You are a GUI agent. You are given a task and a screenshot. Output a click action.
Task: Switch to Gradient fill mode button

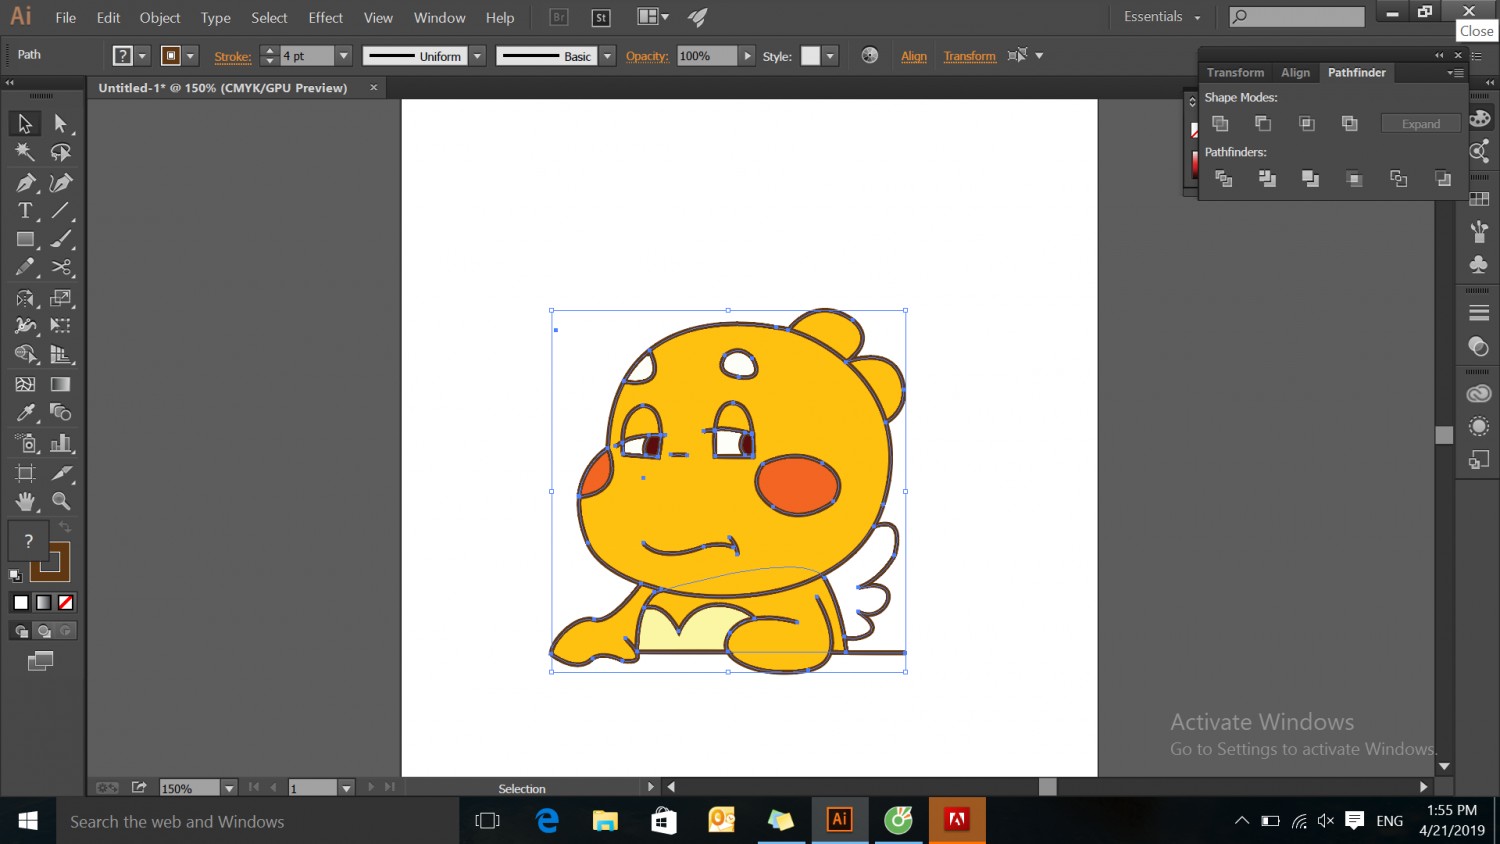point(43,602)
